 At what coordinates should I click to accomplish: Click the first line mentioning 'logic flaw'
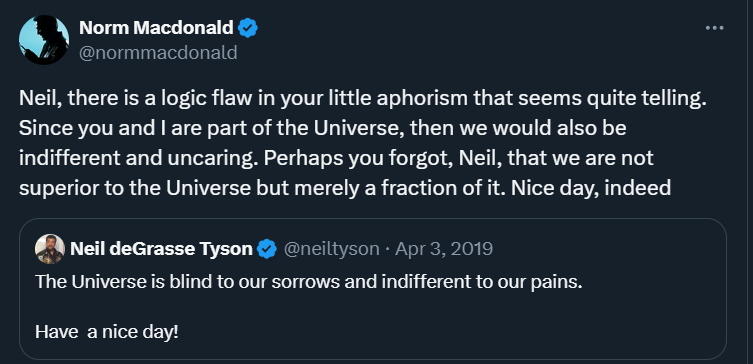(363, 98)
